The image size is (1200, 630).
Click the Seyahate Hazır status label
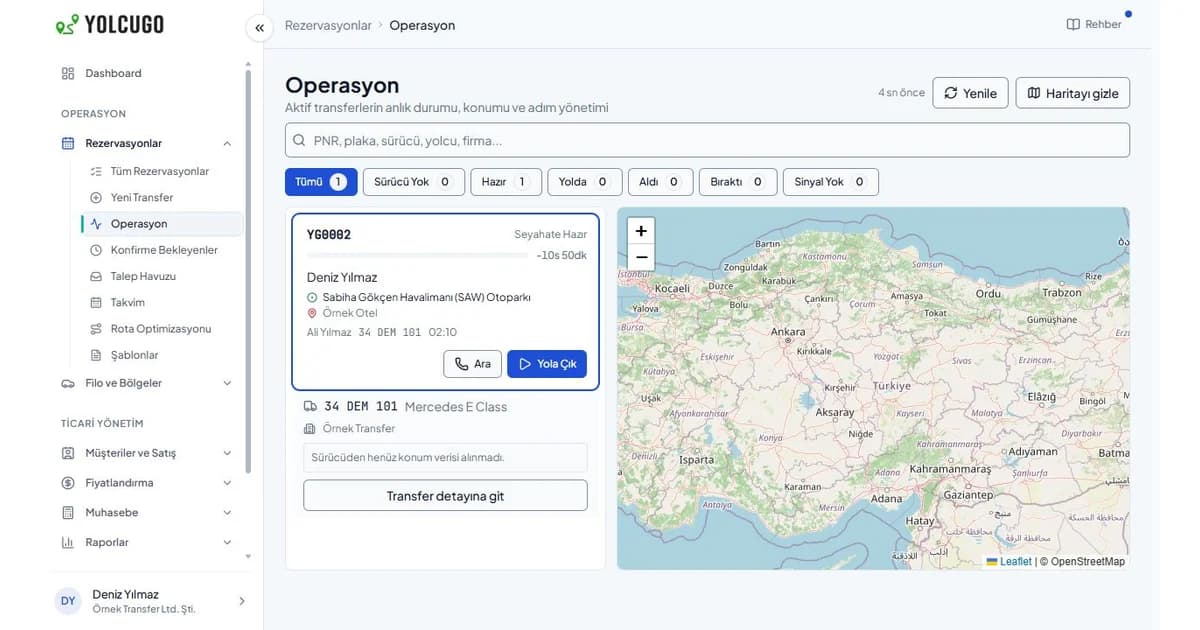pos(550,234)
